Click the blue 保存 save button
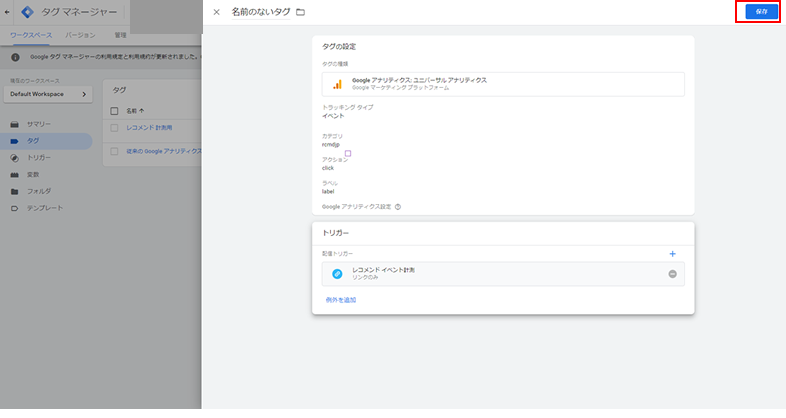786x418 pixels. tap(761, 12)
